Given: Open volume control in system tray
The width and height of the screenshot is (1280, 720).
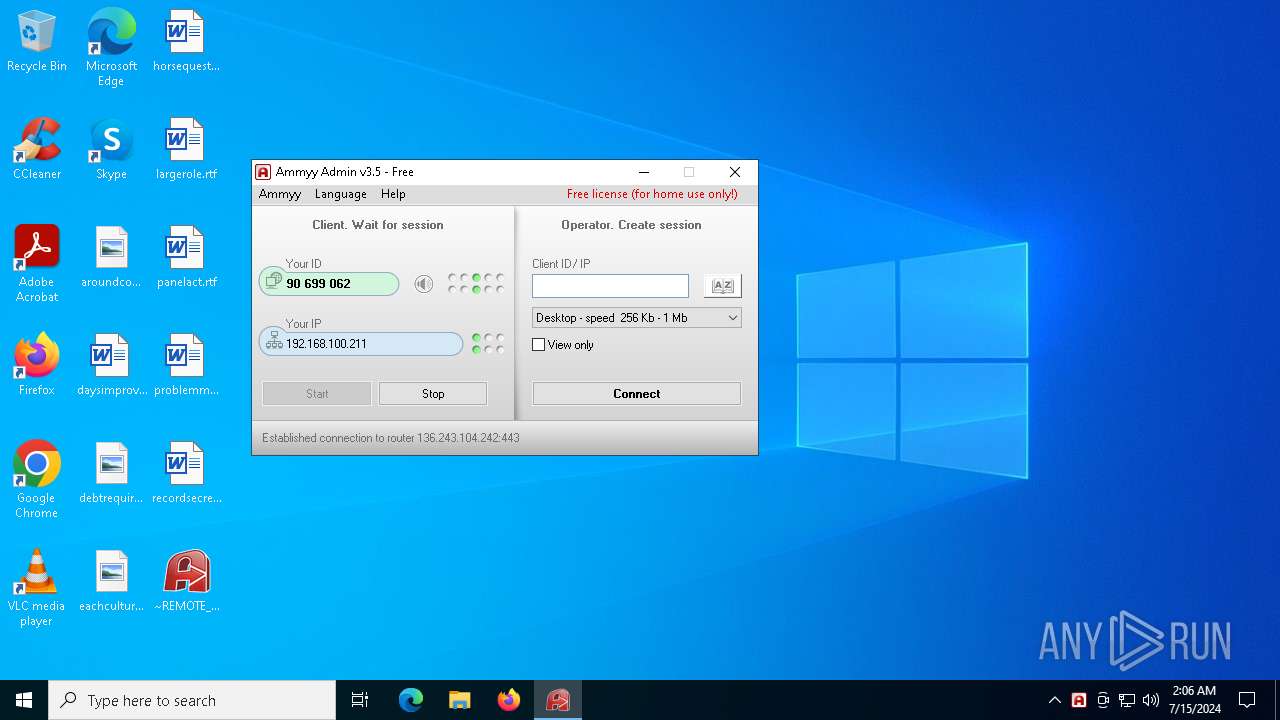Looking at the screenshot, I should [1151, 700].
